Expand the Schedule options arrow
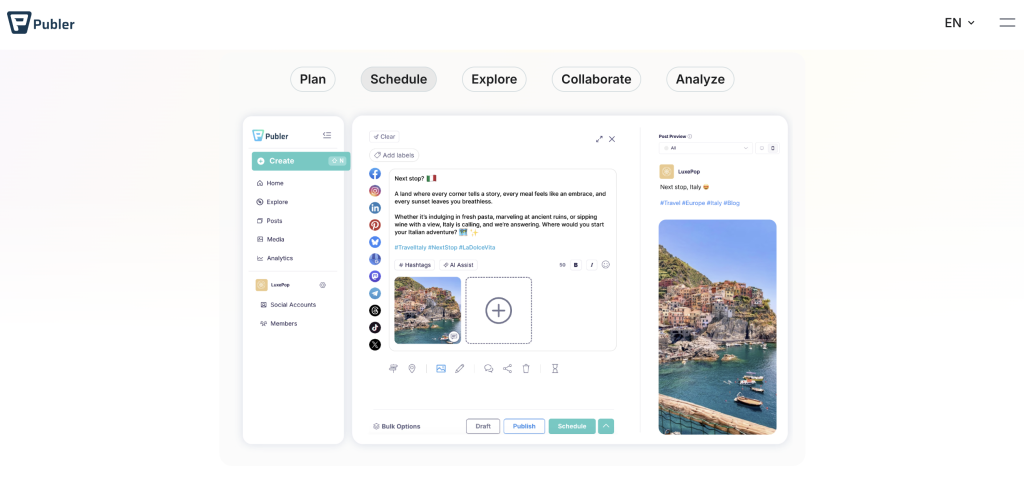 pos(605,426)
